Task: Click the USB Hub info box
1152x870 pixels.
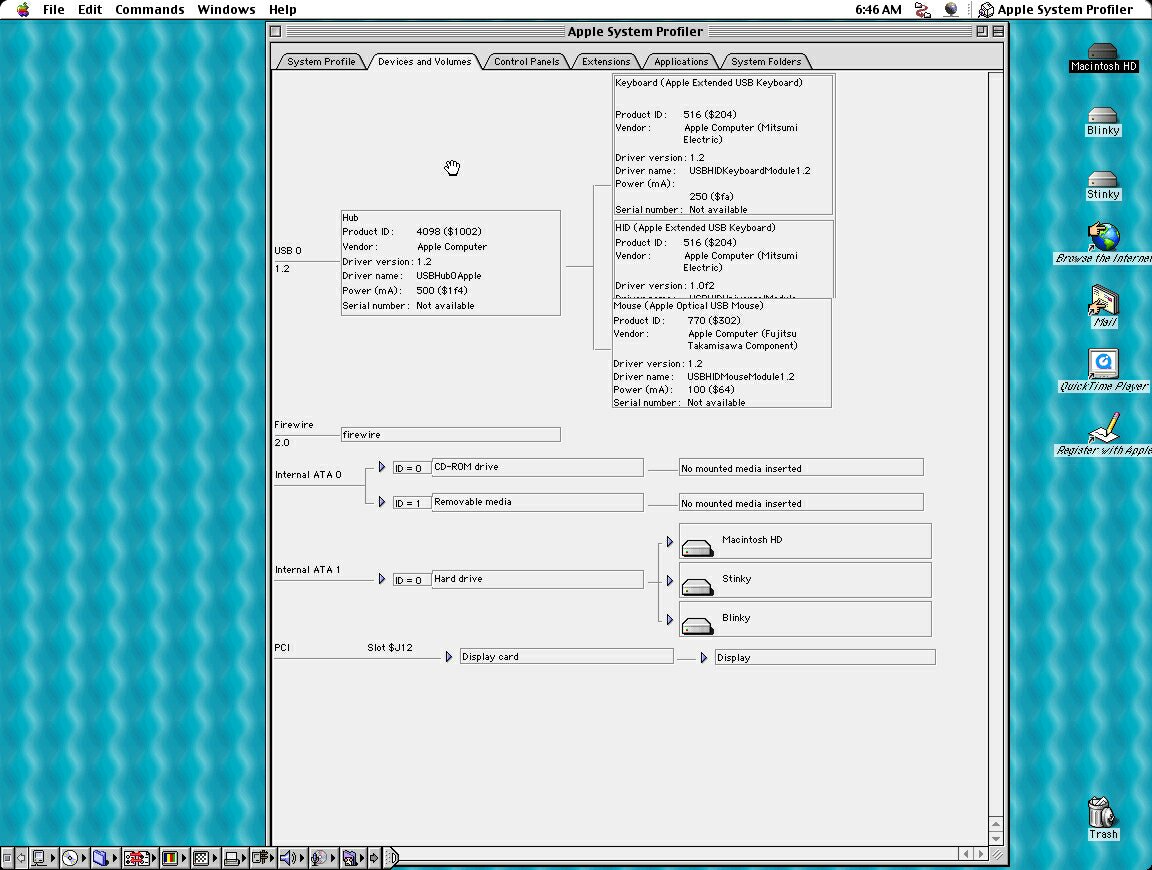Action: click(450, 262)
